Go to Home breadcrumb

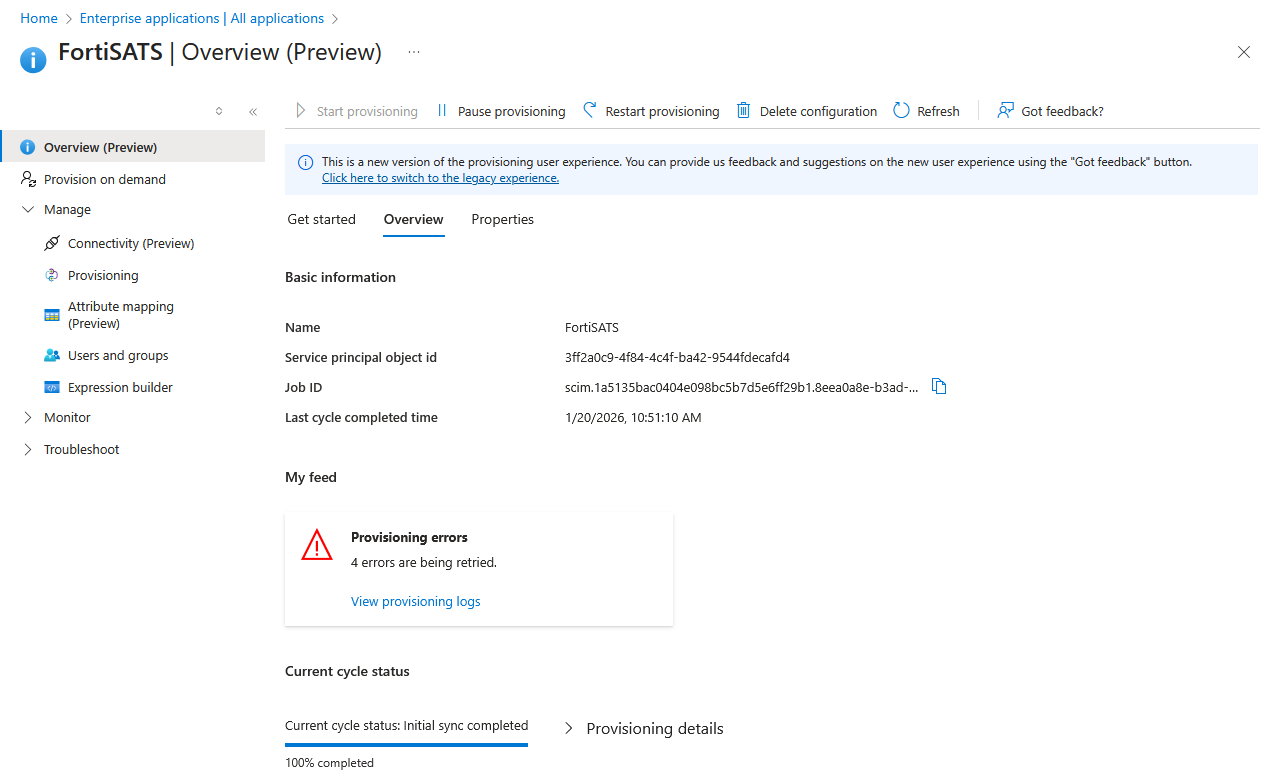coord(39,18)
